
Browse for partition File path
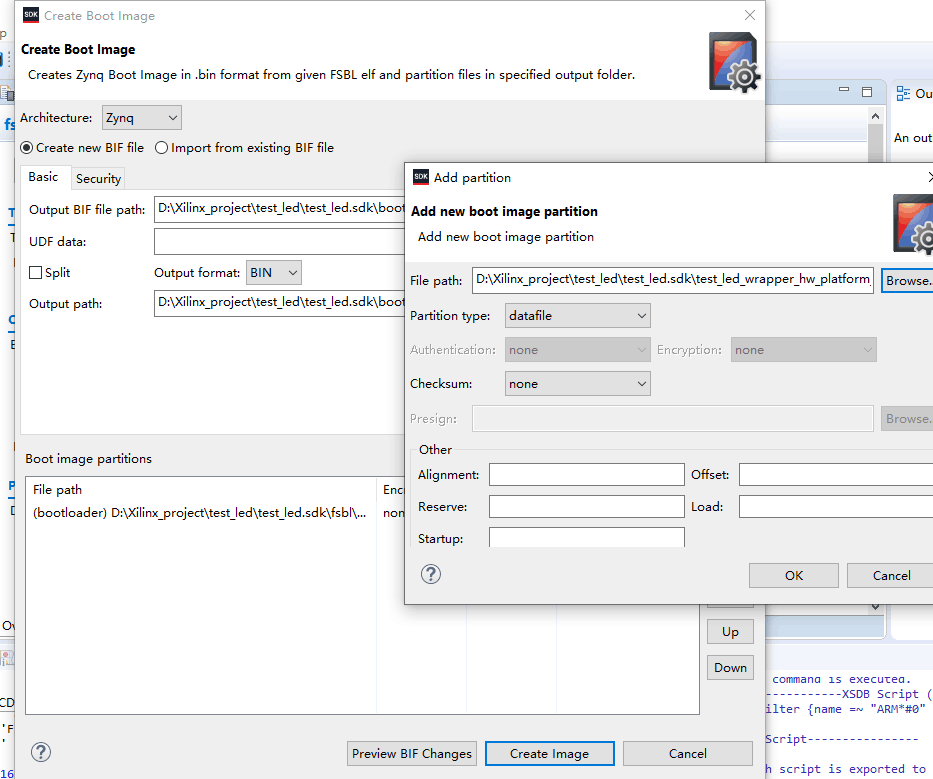(907, 280)
